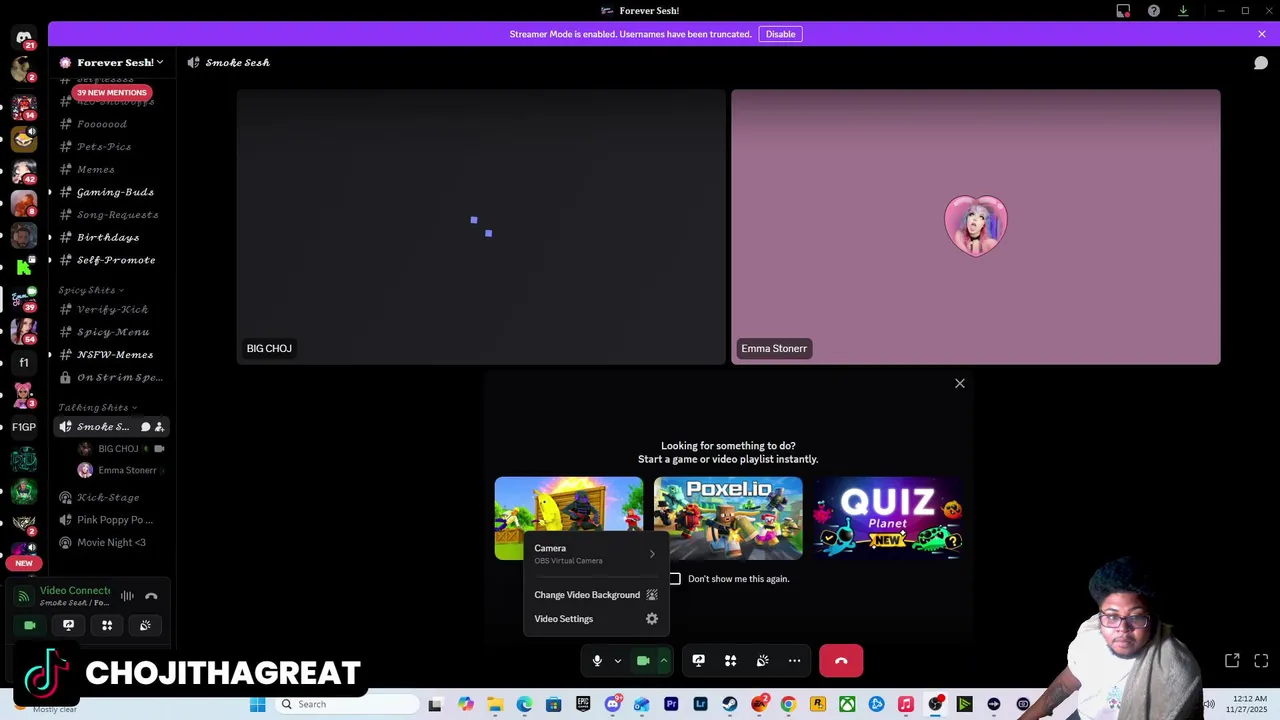Collapse camera options arrow
The height and width of the screenshot is (720, 1280).
pos(663,661)
